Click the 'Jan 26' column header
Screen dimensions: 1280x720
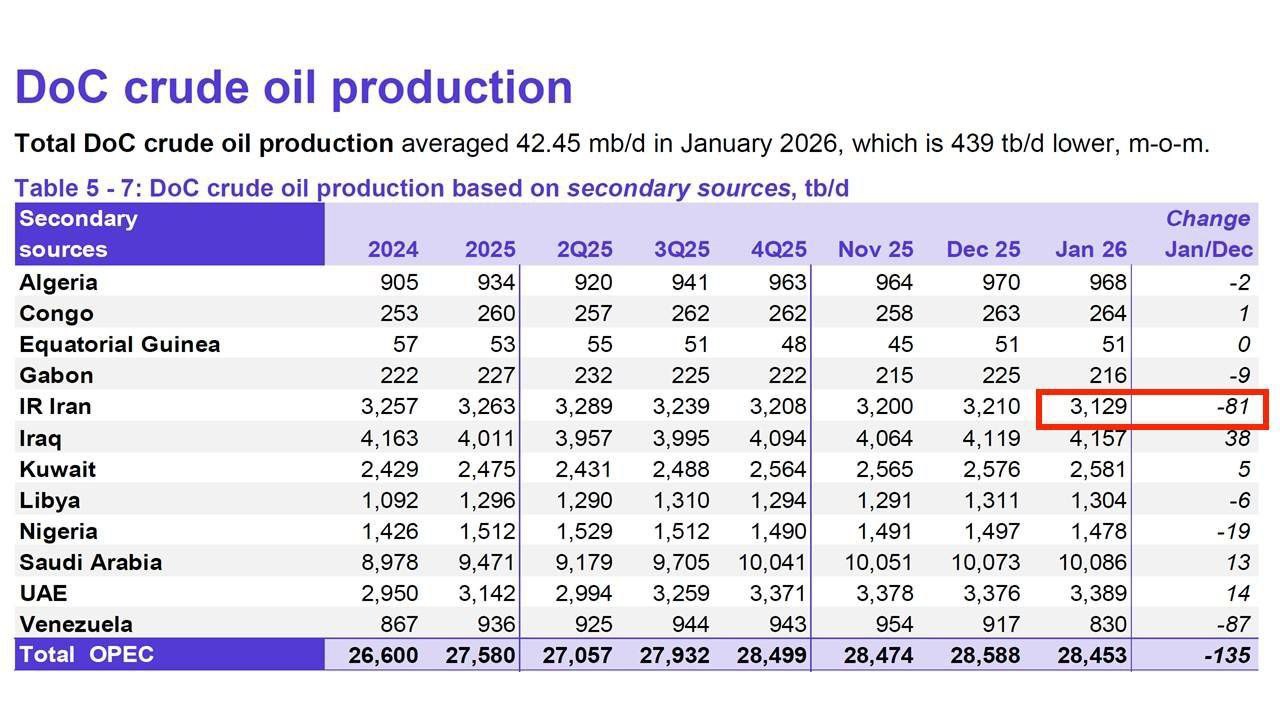[x=1090, y=249]
